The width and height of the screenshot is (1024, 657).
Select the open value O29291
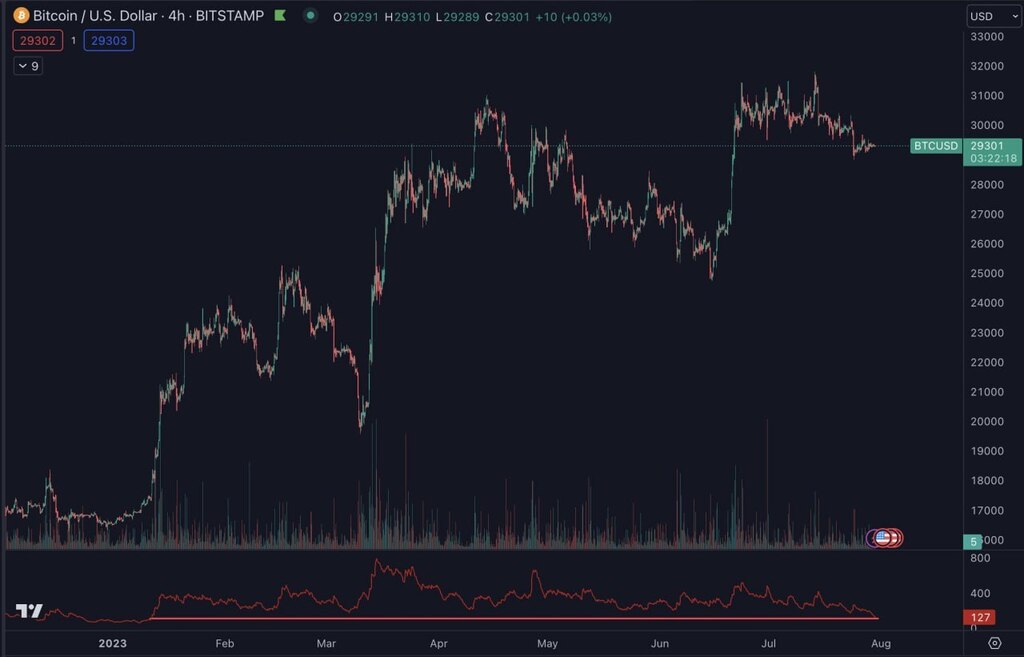point(356,17)
